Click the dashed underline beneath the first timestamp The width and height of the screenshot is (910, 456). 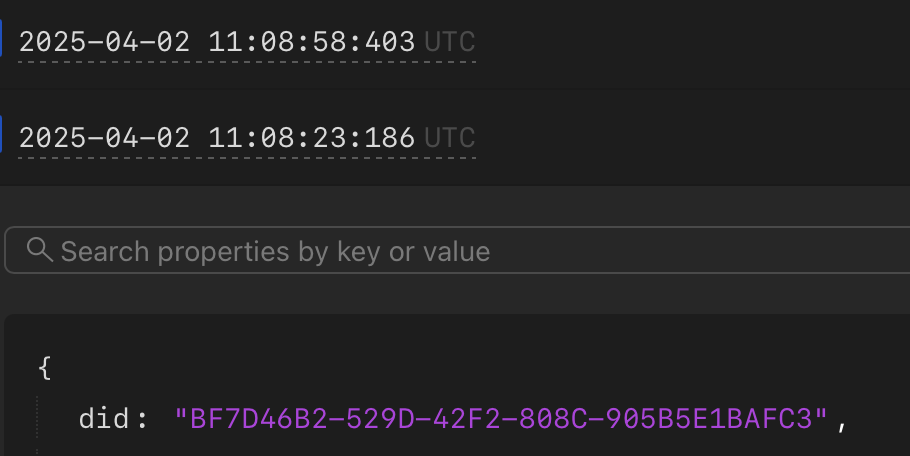pyautogui.click(x=246, y=62)
